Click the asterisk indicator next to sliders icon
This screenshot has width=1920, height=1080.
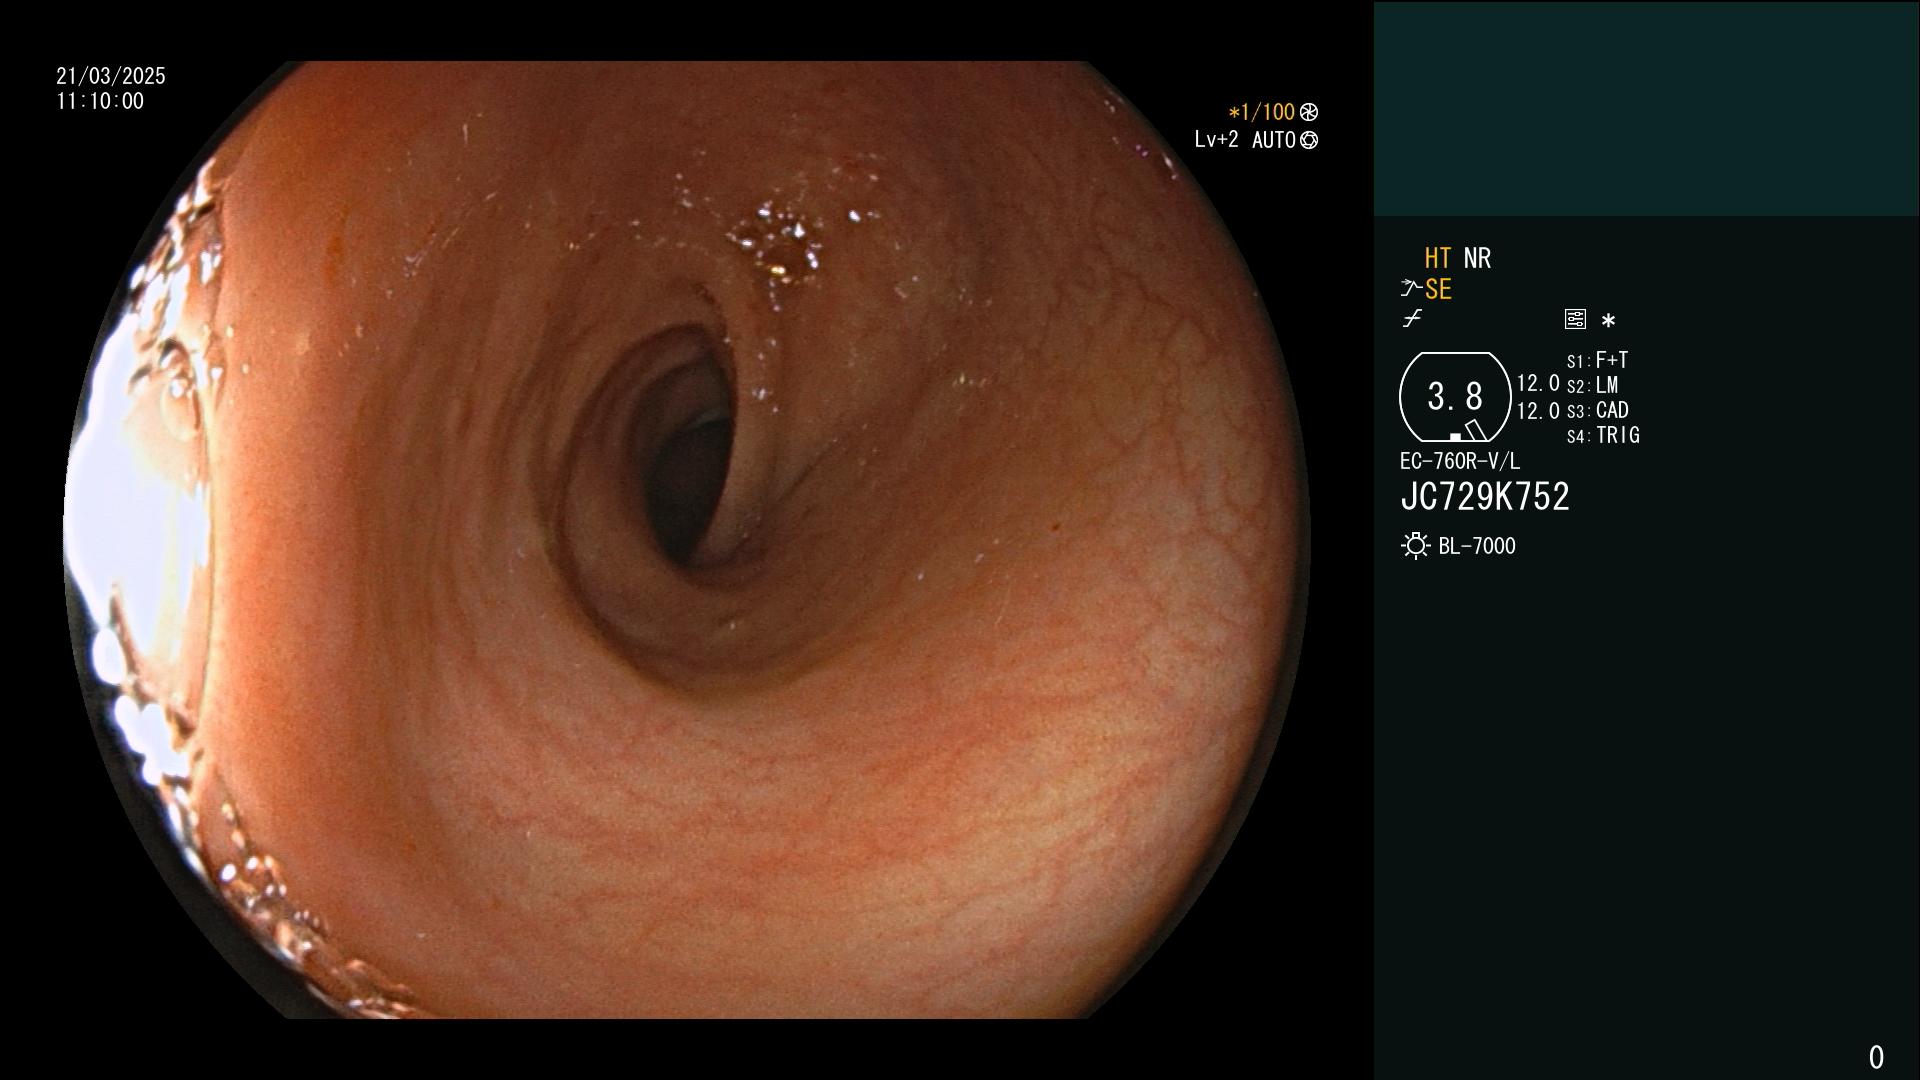click(x=1608, y=321)
